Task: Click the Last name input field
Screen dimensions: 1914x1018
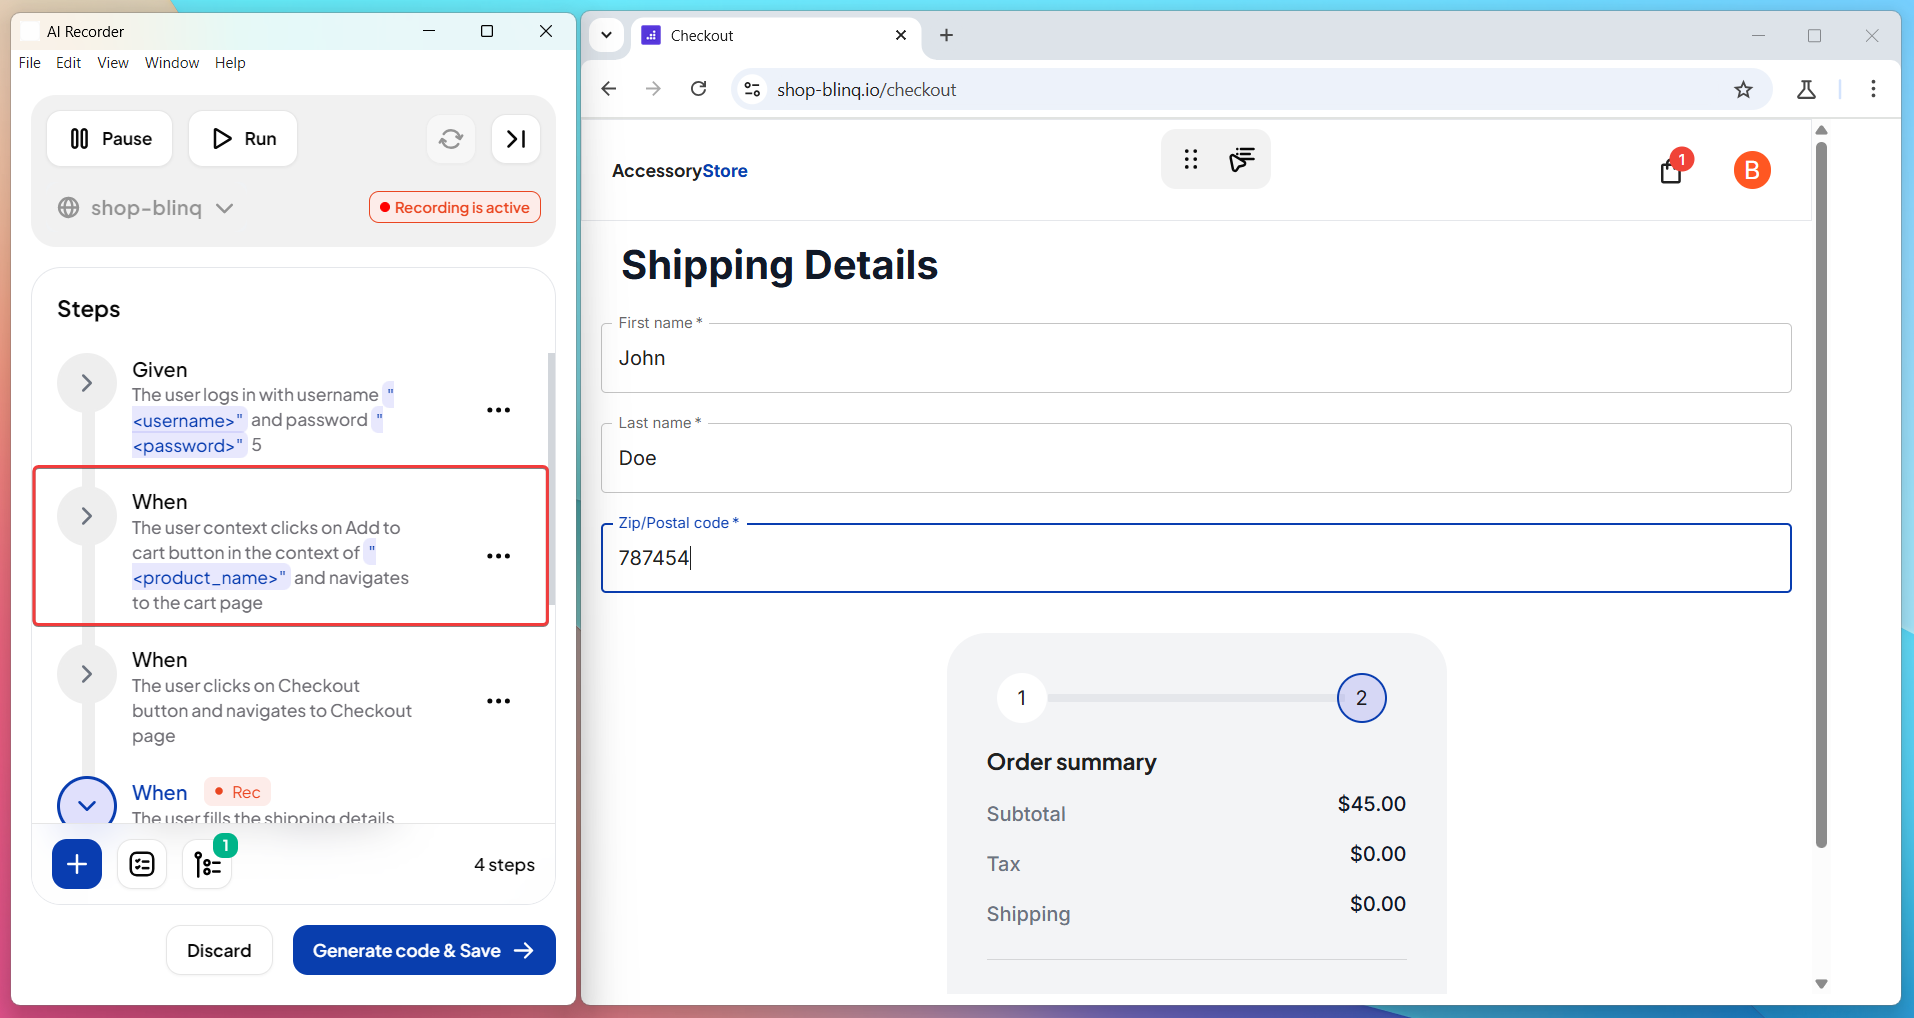Action: [1195, 458]
